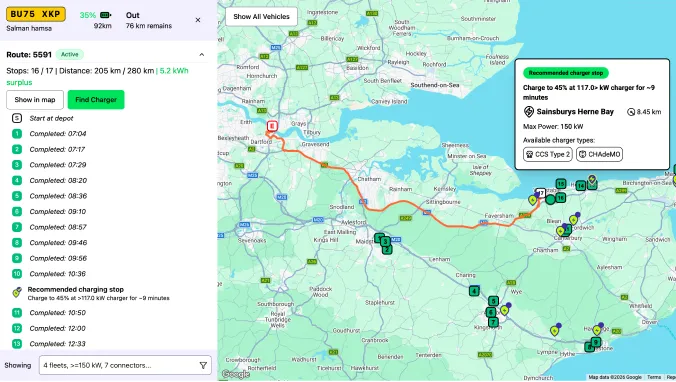Click the dark lightning charger pin above Herne Bay
Viewport: 676px width, 382px height.
(x=592, y=180)
